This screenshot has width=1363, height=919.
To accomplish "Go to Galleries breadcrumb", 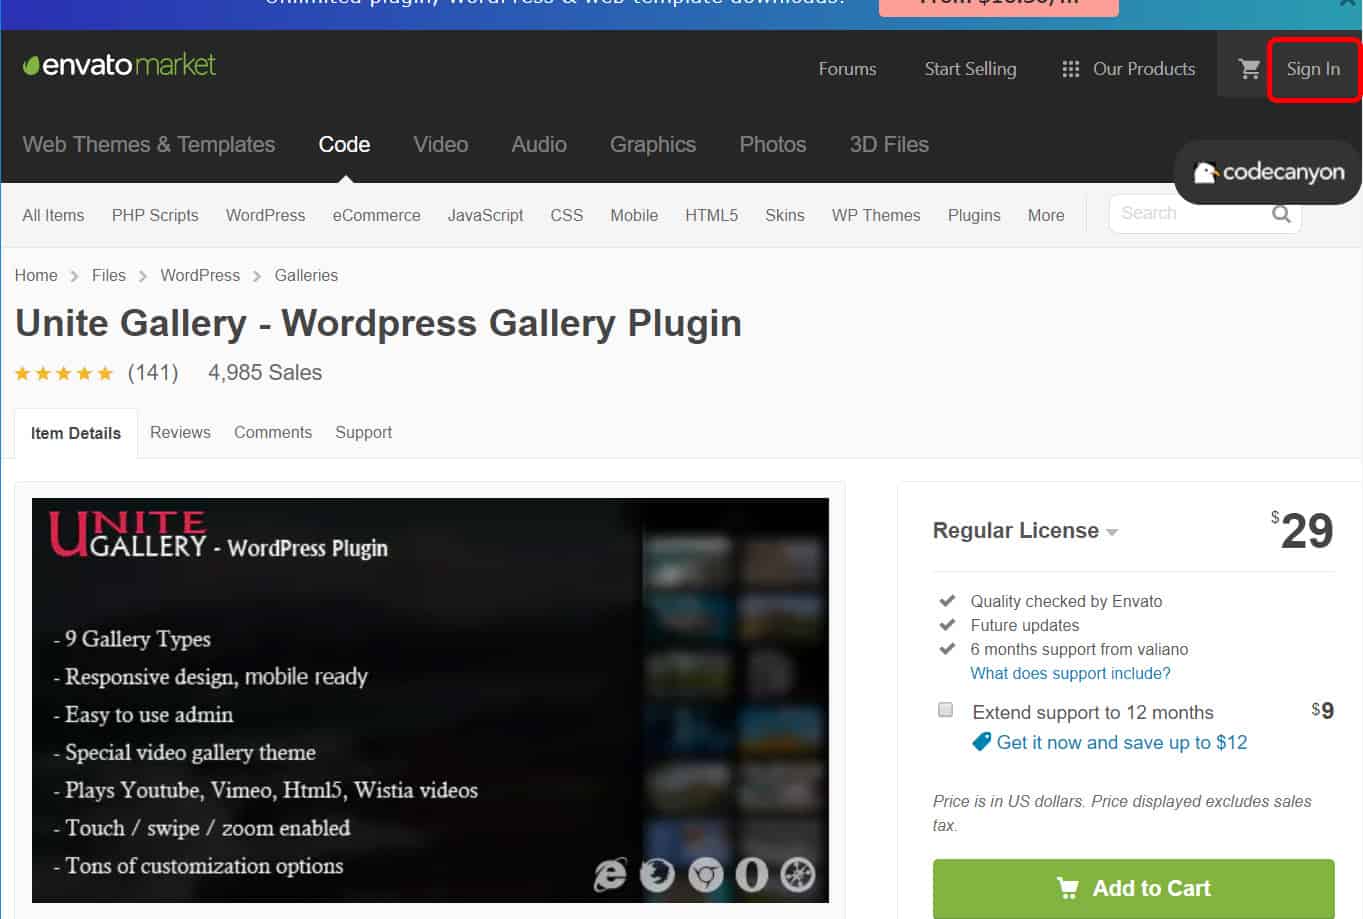I will click(306, 275).
